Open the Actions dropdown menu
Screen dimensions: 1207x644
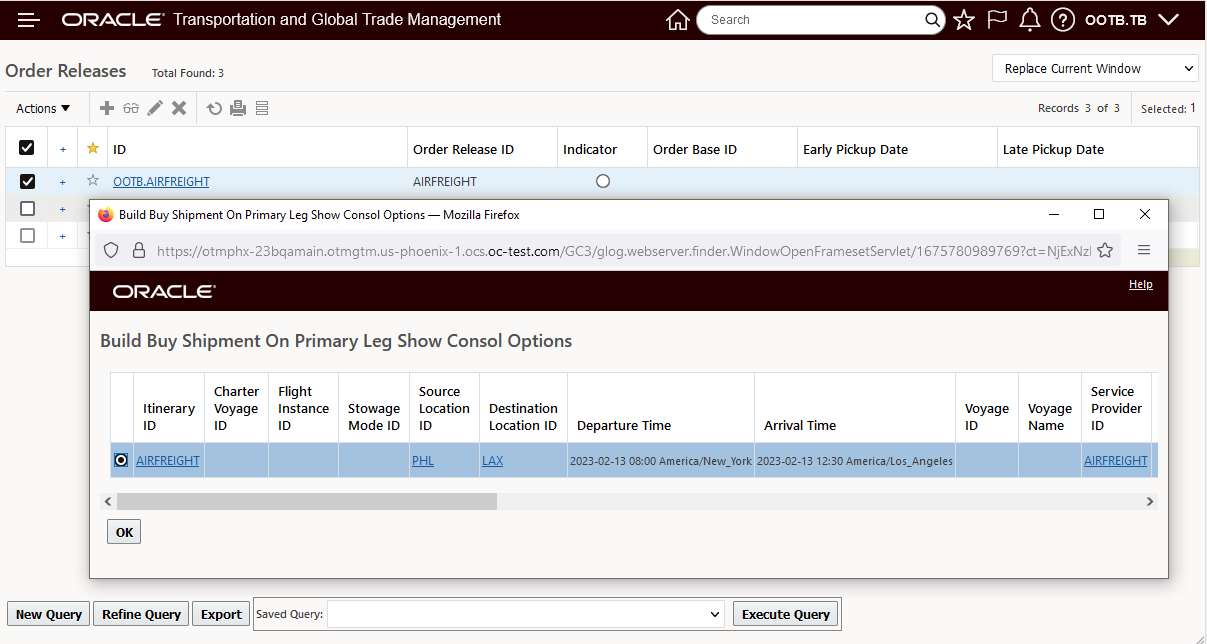click(43, 108)
